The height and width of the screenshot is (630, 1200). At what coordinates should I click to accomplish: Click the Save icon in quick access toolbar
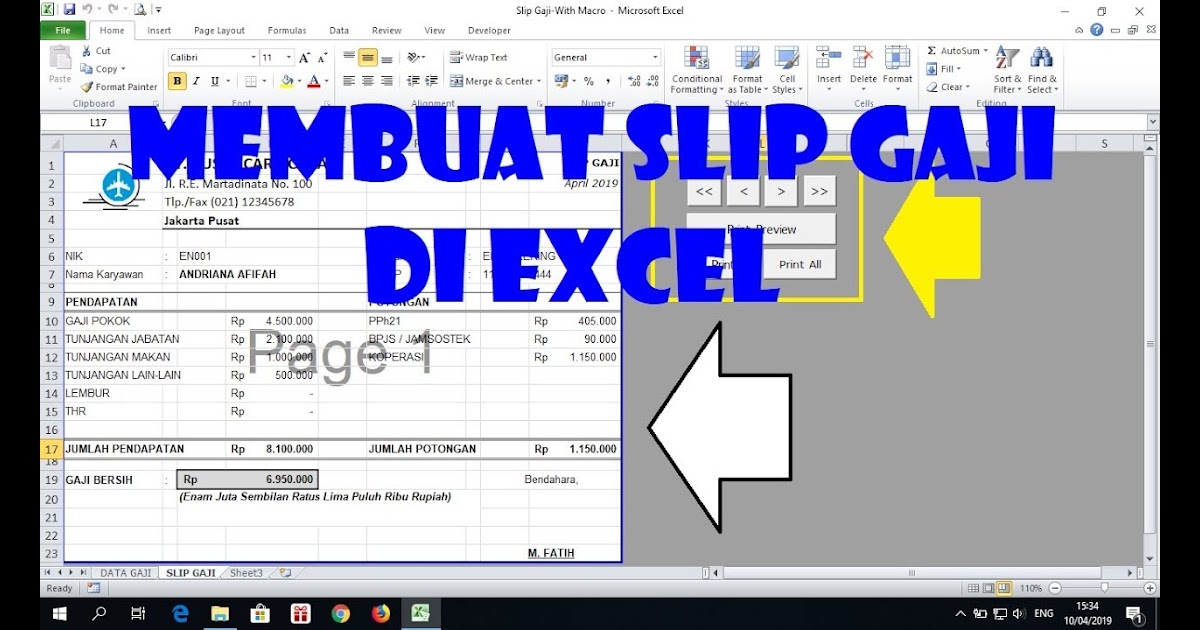tap(69, 9)
